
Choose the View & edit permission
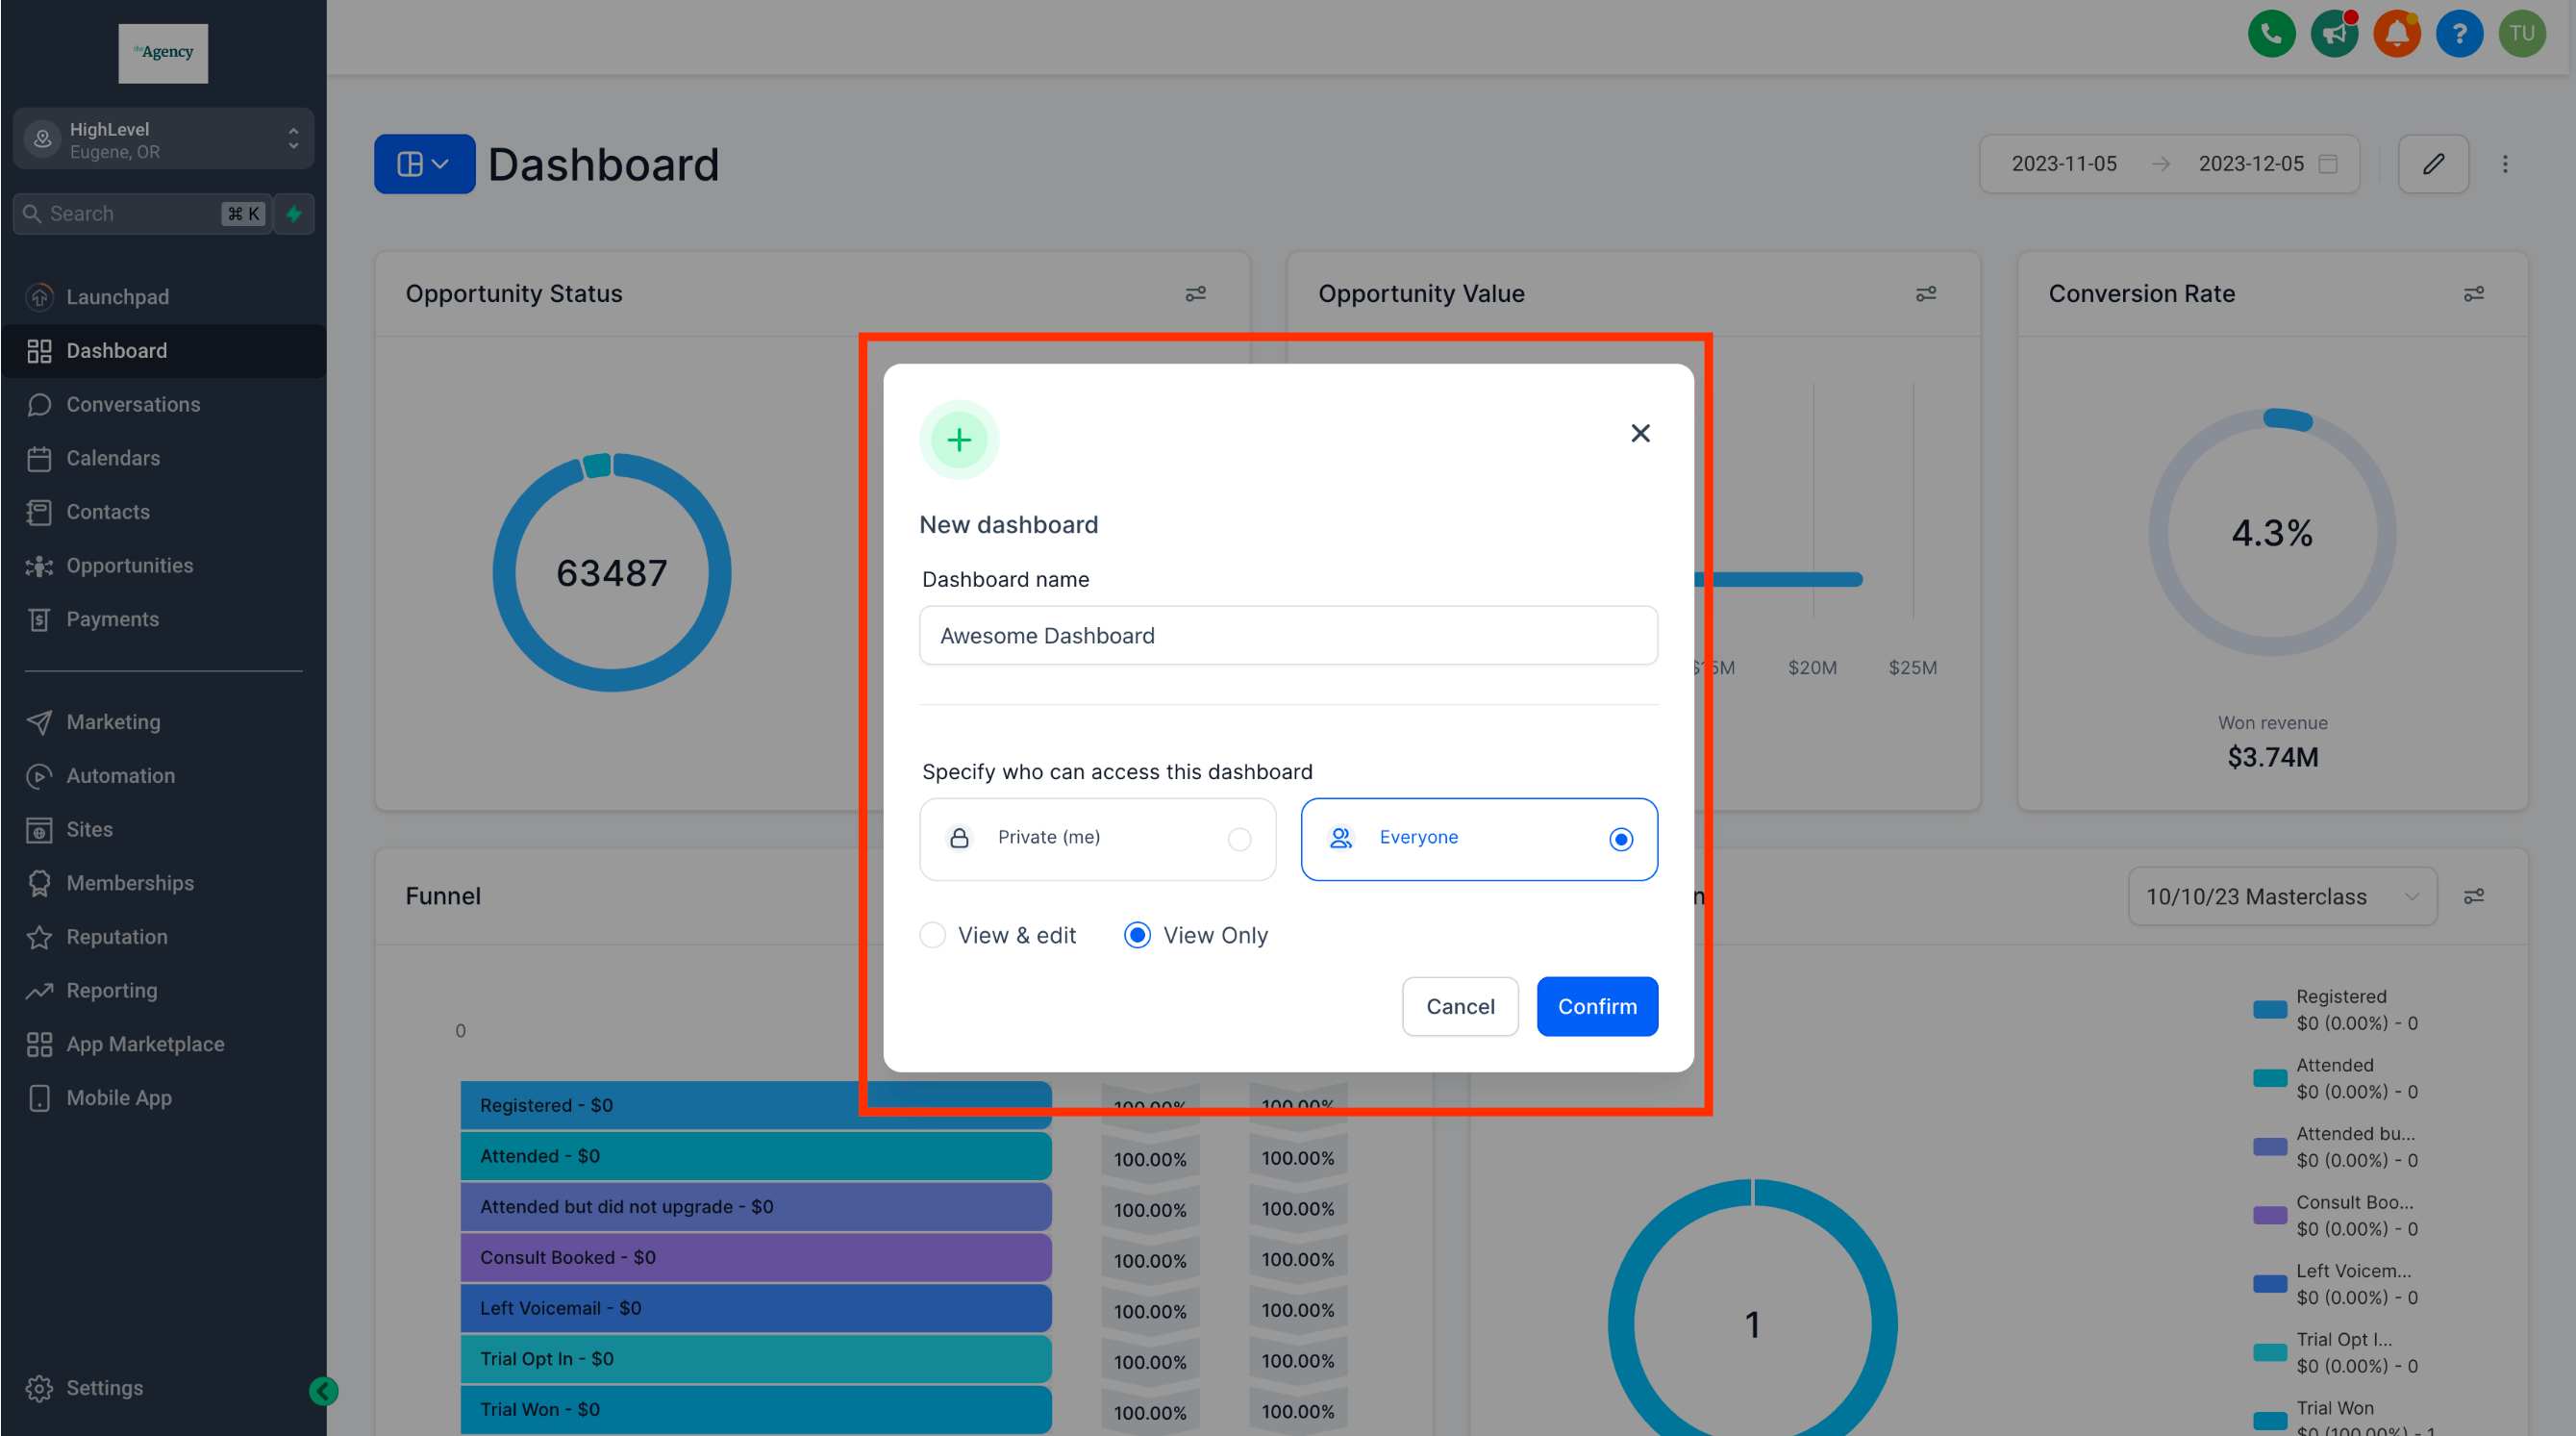[997, 935]
